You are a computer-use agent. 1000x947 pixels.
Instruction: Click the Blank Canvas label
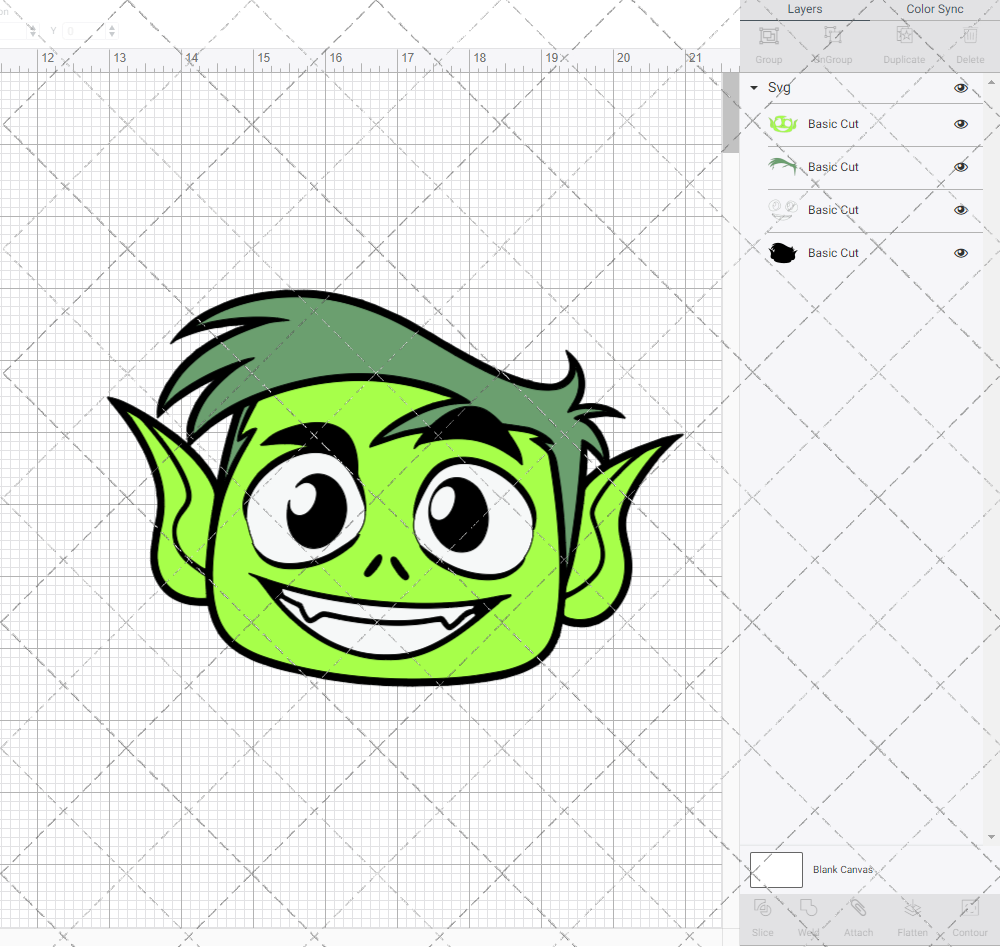tap(843, 870)
